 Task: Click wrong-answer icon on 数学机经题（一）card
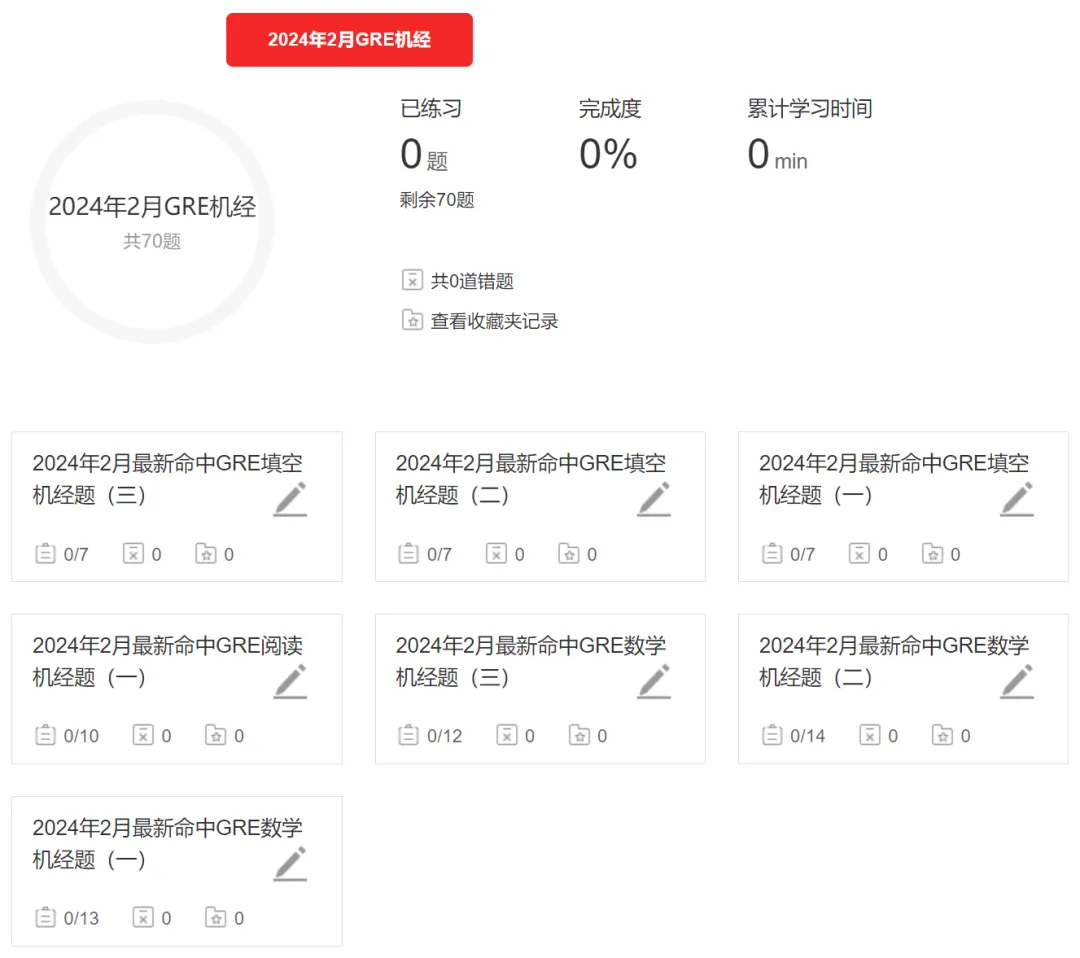point(143,917)
